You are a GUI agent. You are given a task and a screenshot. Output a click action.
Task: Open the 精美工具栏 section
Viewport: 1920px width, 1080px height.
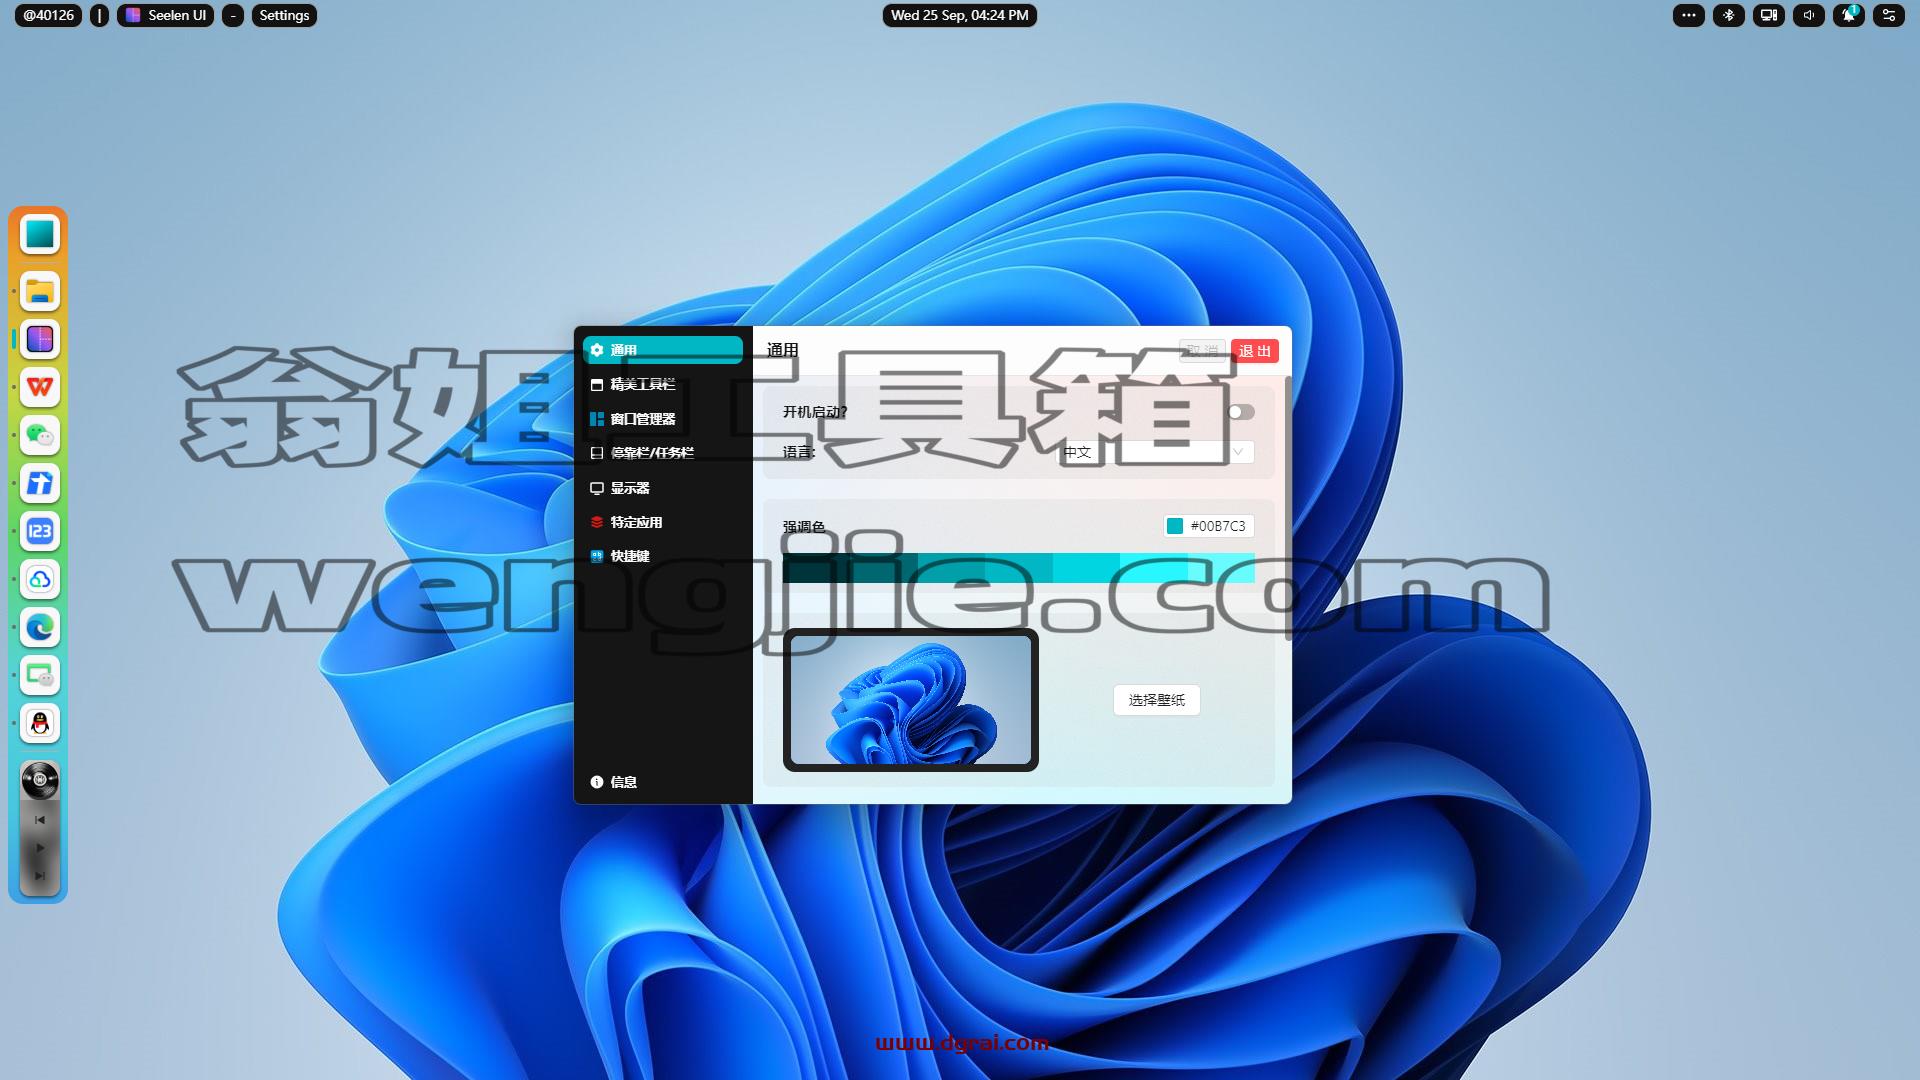coord(663,384)
